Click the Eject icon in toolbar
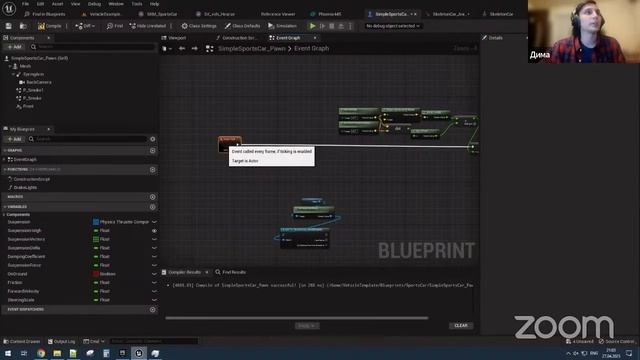Image resolution: width=640 pixels, height=360 pixels. tap(341, 26)
